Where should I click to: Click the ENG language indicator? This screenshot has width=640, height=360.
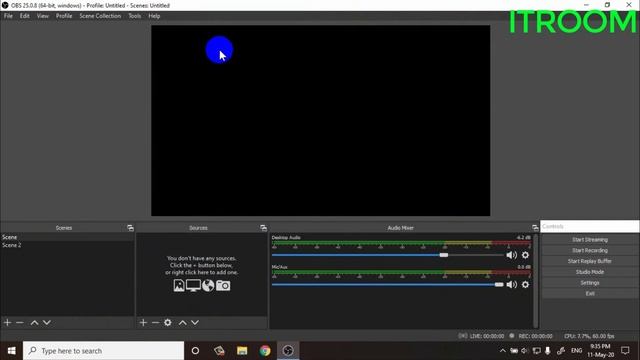[x=576, y=351]
